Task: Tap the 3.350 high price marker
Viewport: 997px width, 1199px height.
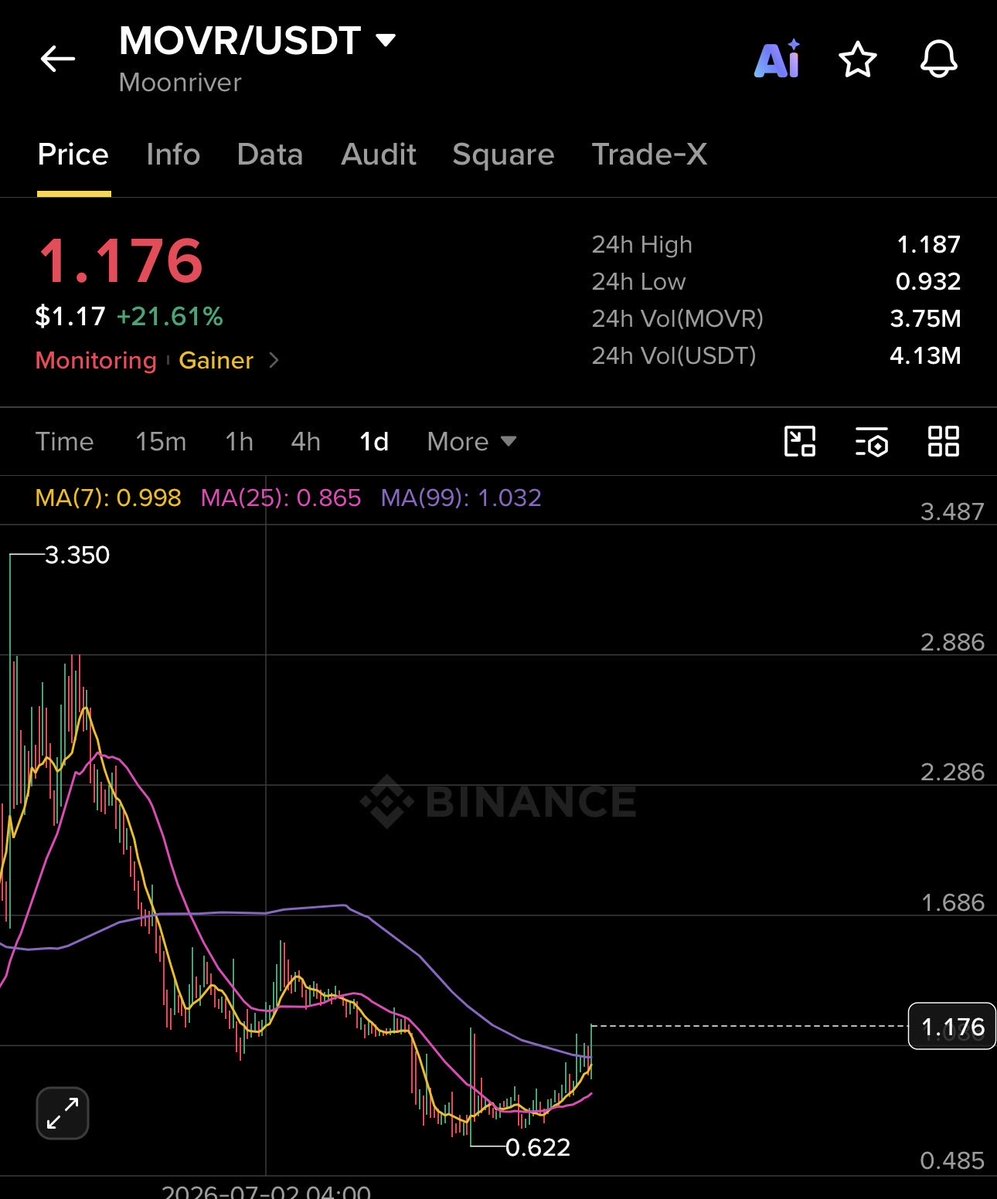Action: (x=77, y=554)
